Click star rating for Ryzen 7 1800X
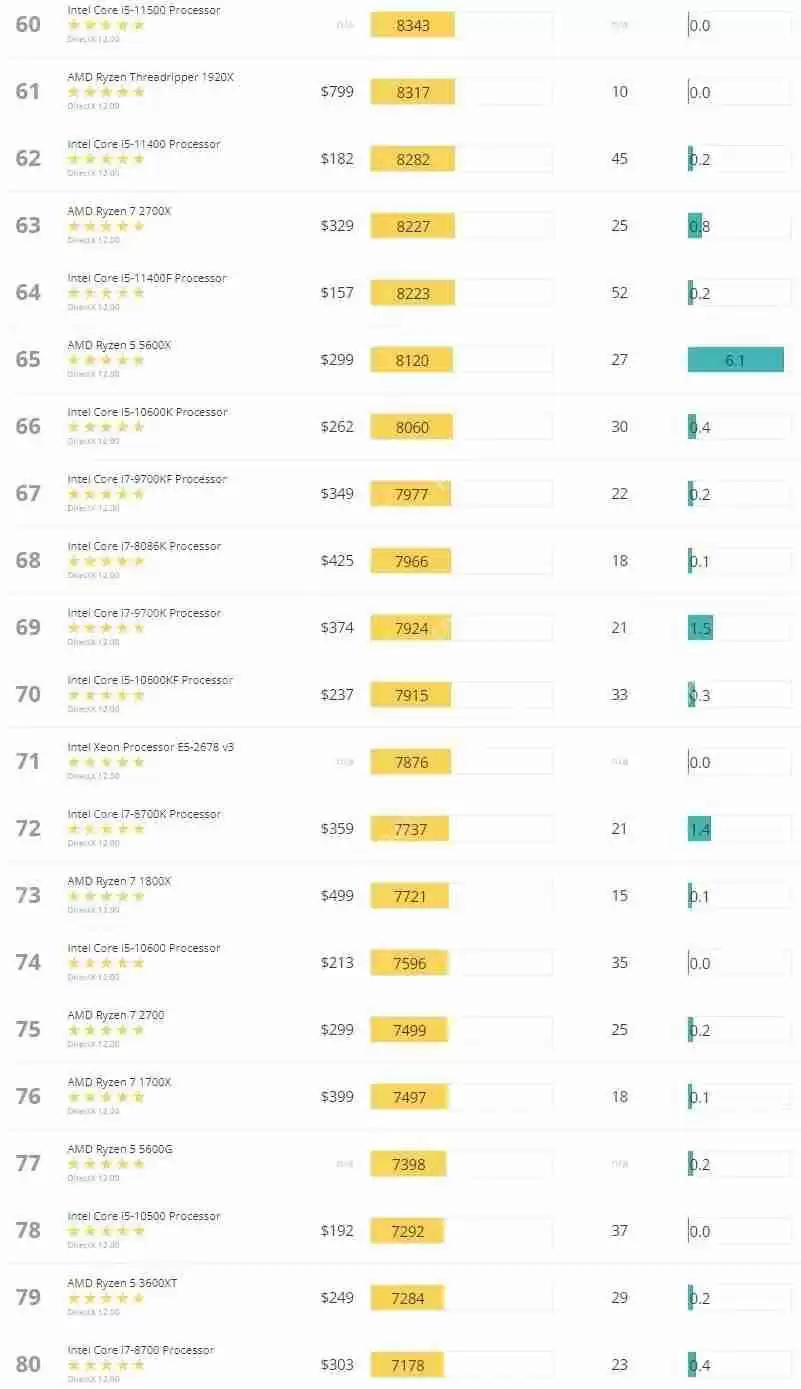This screenshot has width=801, height=1389. 106,896
